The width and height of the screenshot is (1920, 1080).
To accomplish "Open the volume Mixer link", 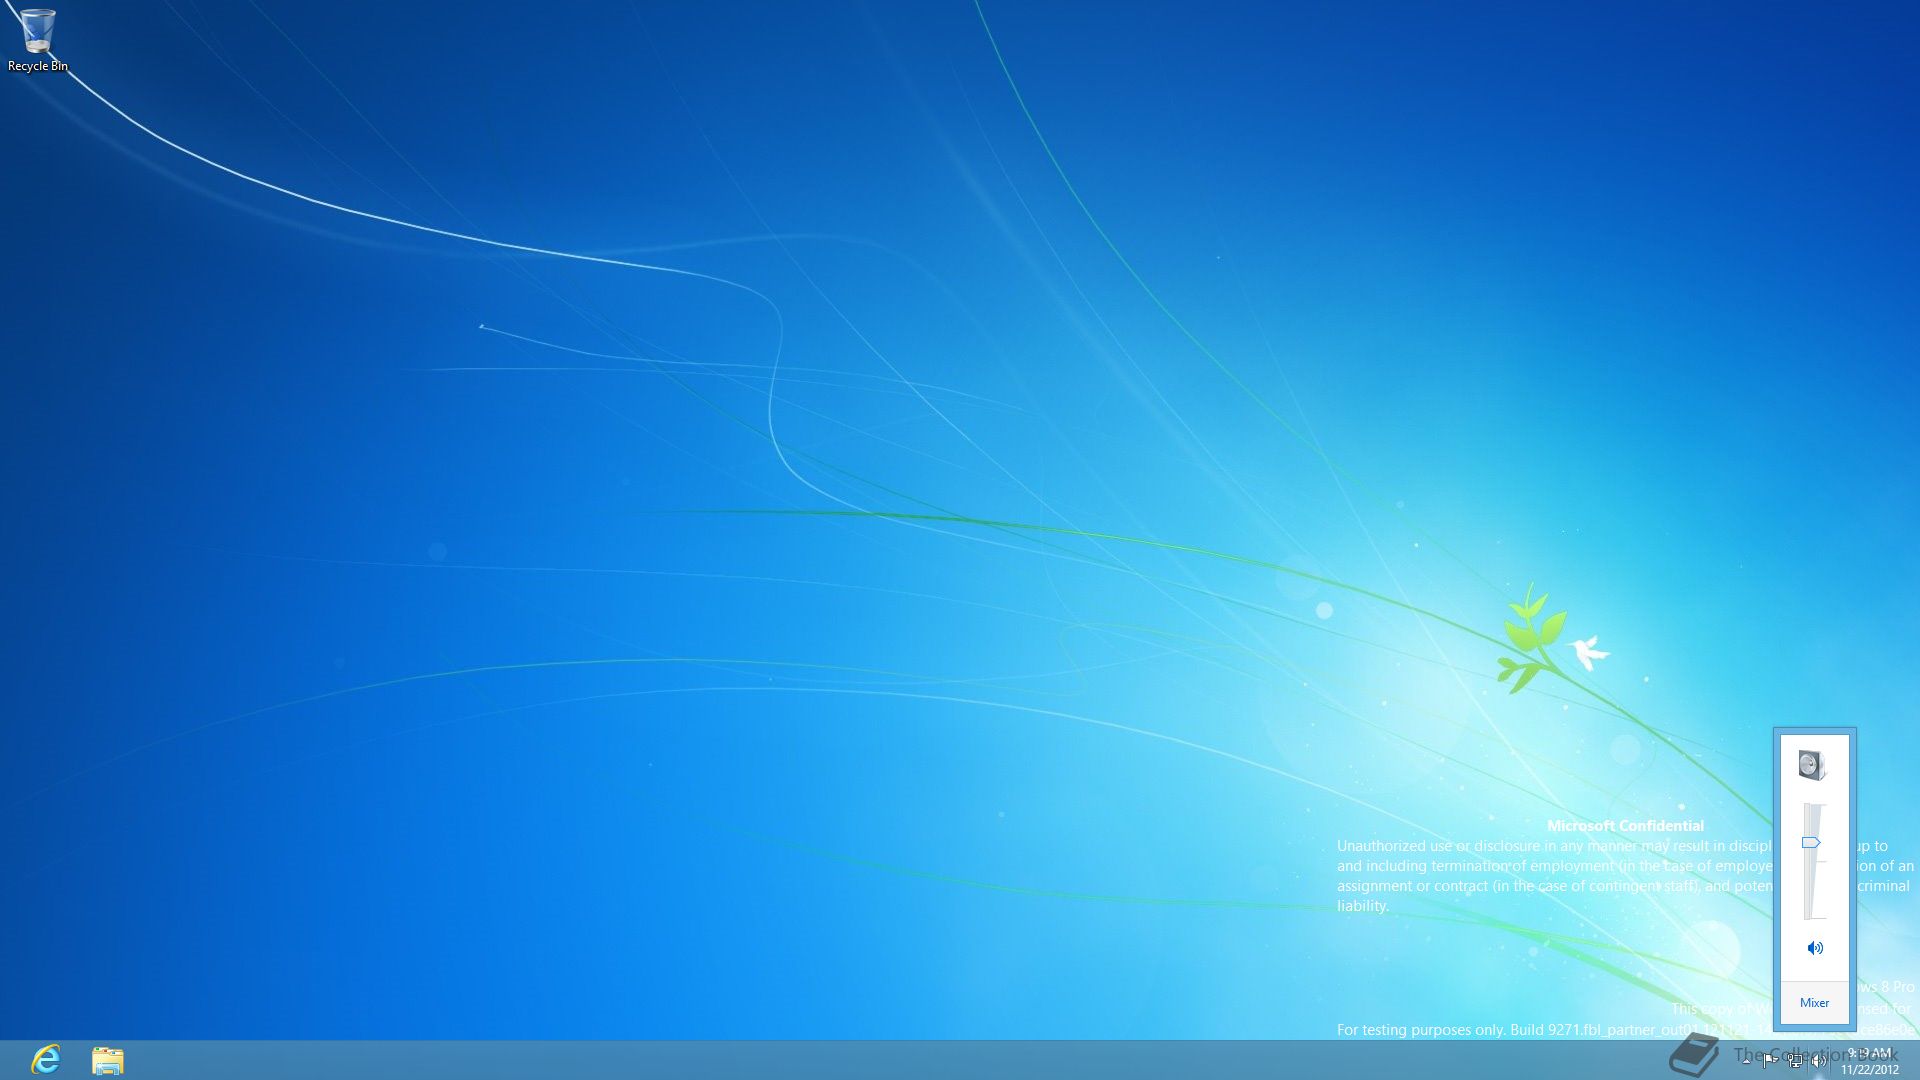I will point(1814,1003).
